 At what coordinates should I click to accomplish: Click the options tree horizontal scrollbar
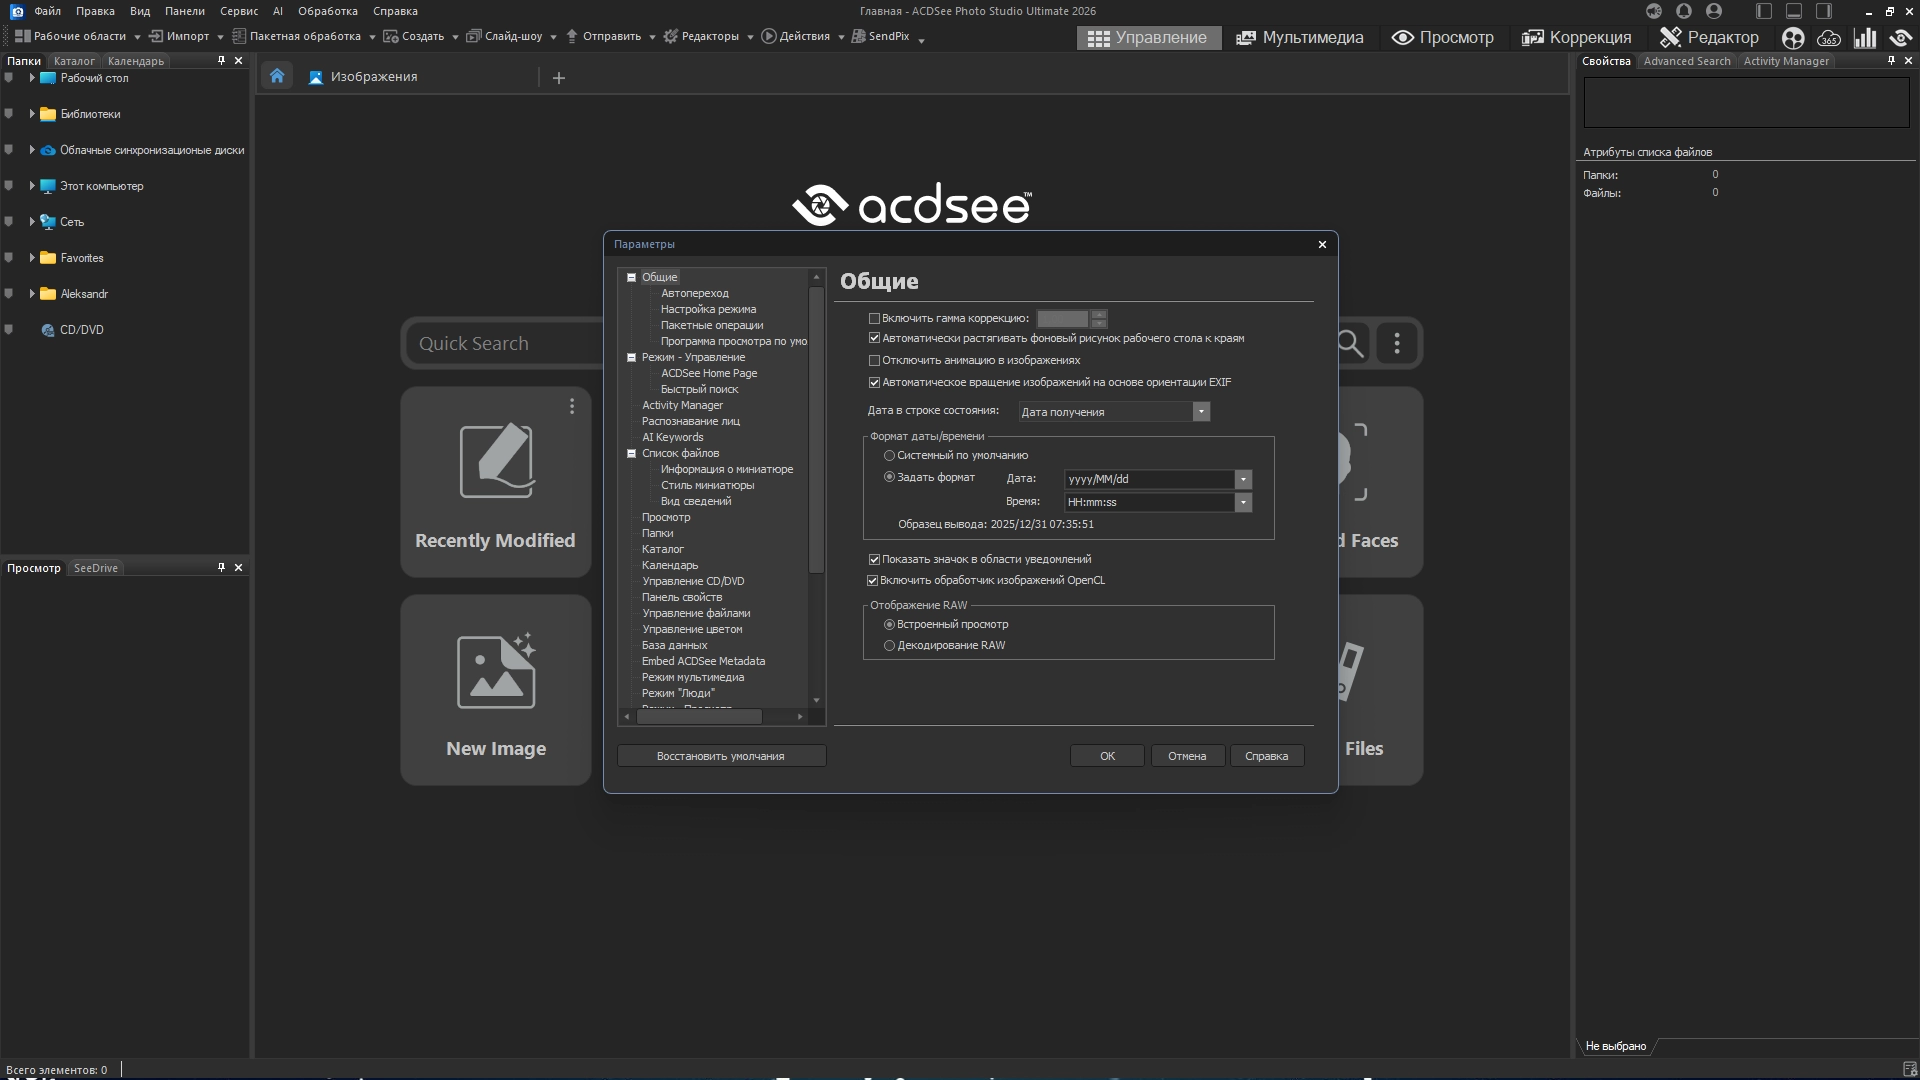(700, 716)
